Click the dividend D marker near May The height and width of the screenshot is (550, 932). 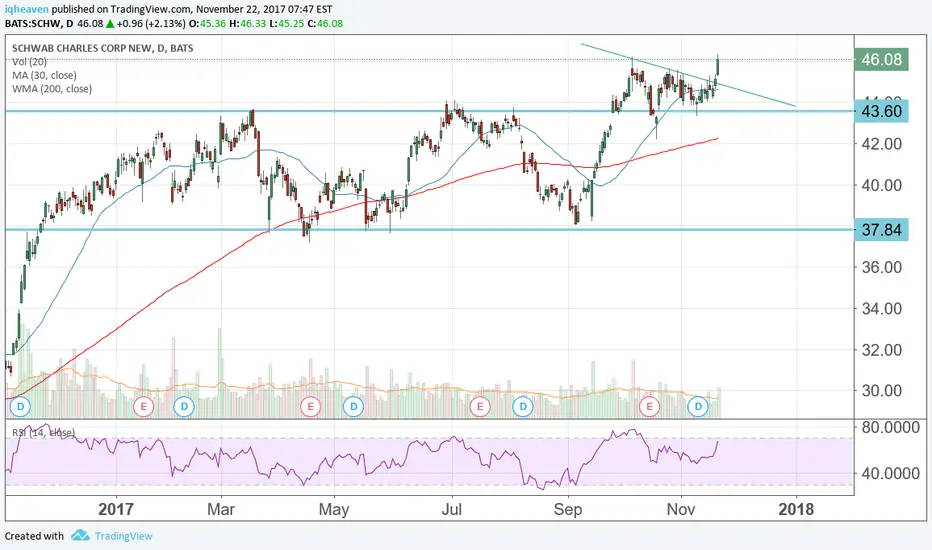(x=354, y=407)
